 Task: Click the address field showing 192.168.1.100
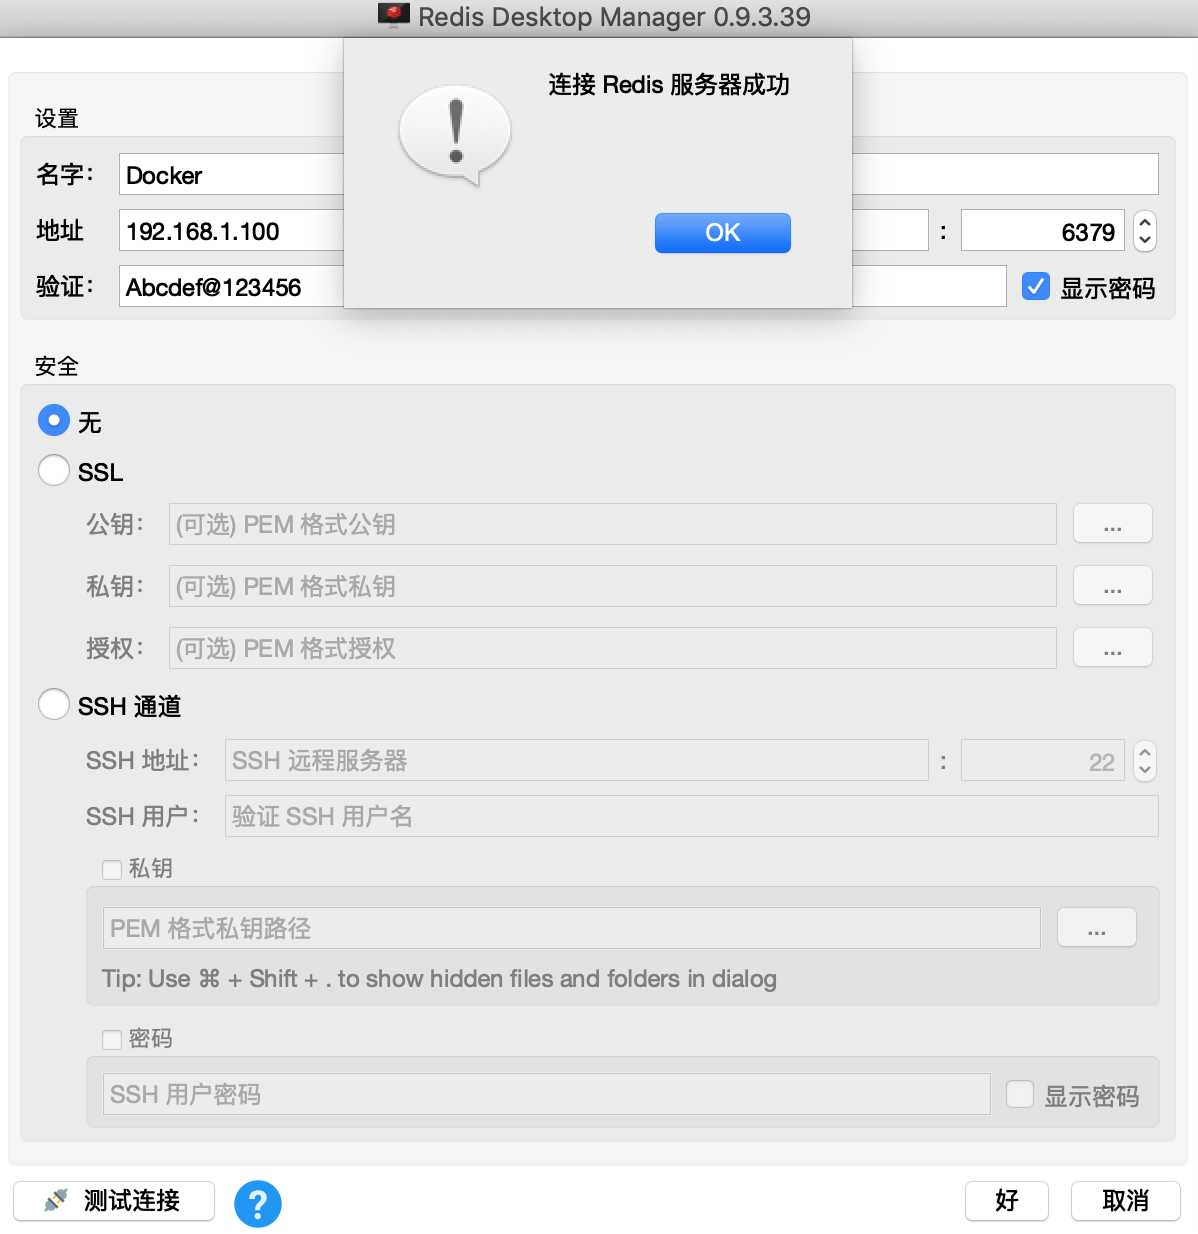523,230
